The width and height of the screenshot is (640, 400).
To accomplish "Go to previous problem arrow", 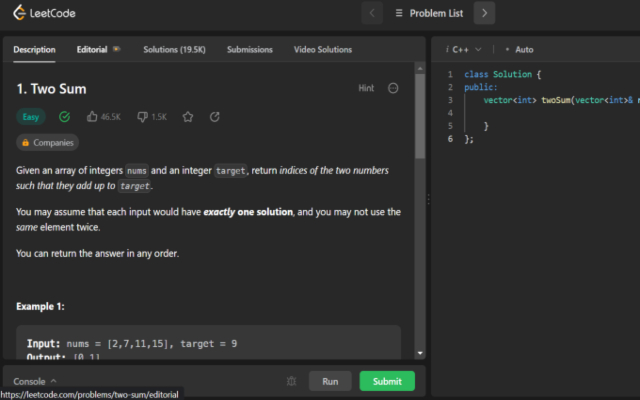I will (372, 13).
